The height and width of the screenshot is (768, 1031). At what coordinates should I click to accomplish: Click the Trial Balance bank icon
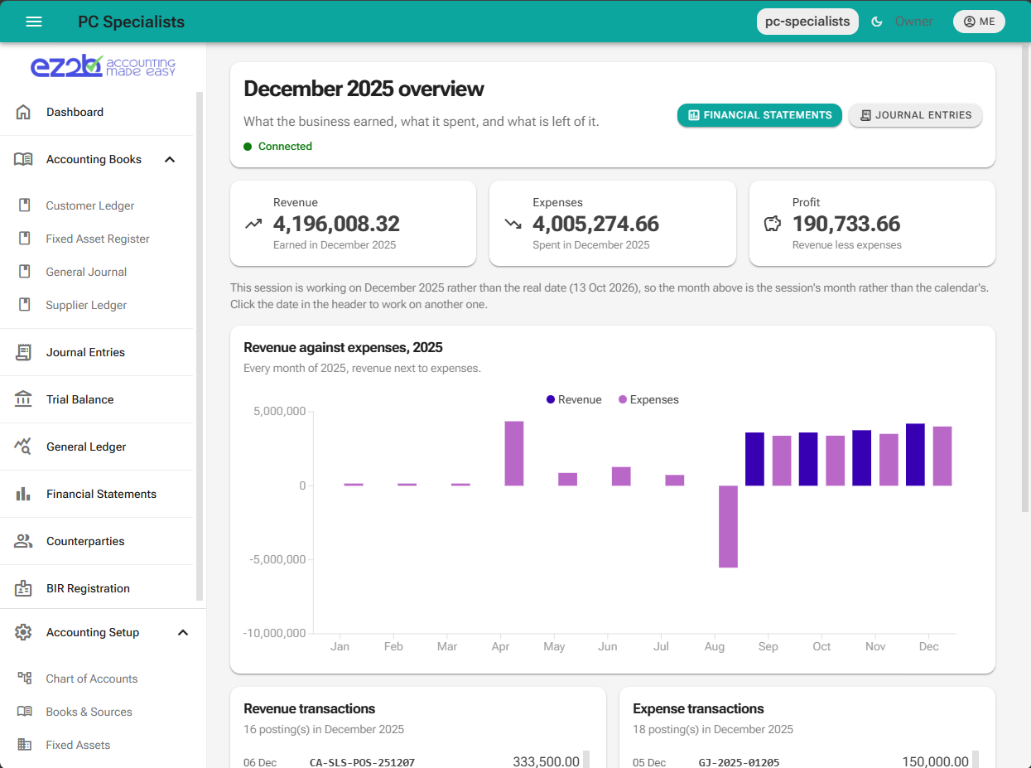(x=23, y=399)
